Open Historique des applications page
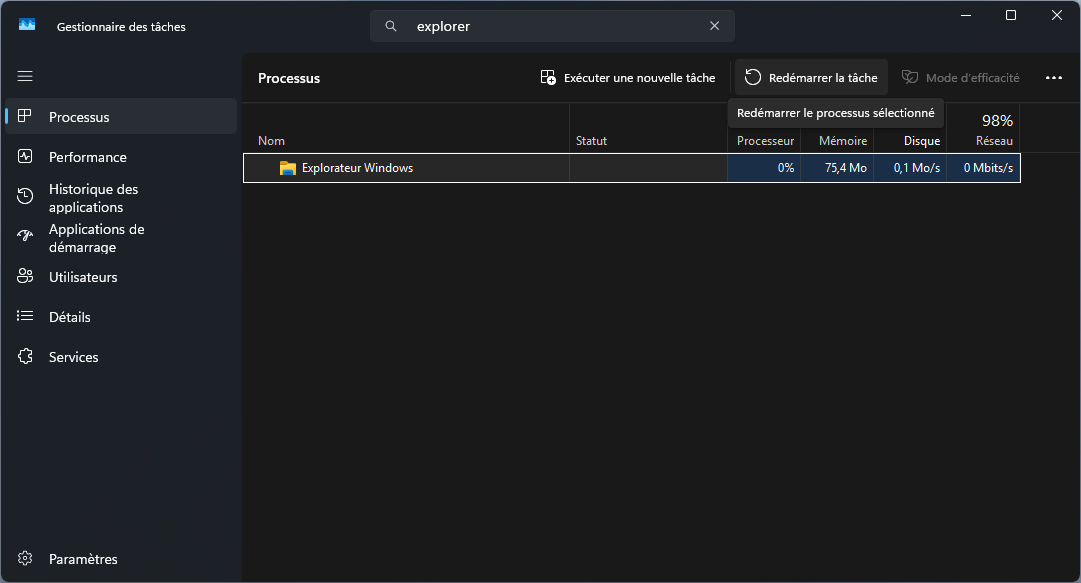Screen dimensions: 1081x583 [x=93, y=198]
